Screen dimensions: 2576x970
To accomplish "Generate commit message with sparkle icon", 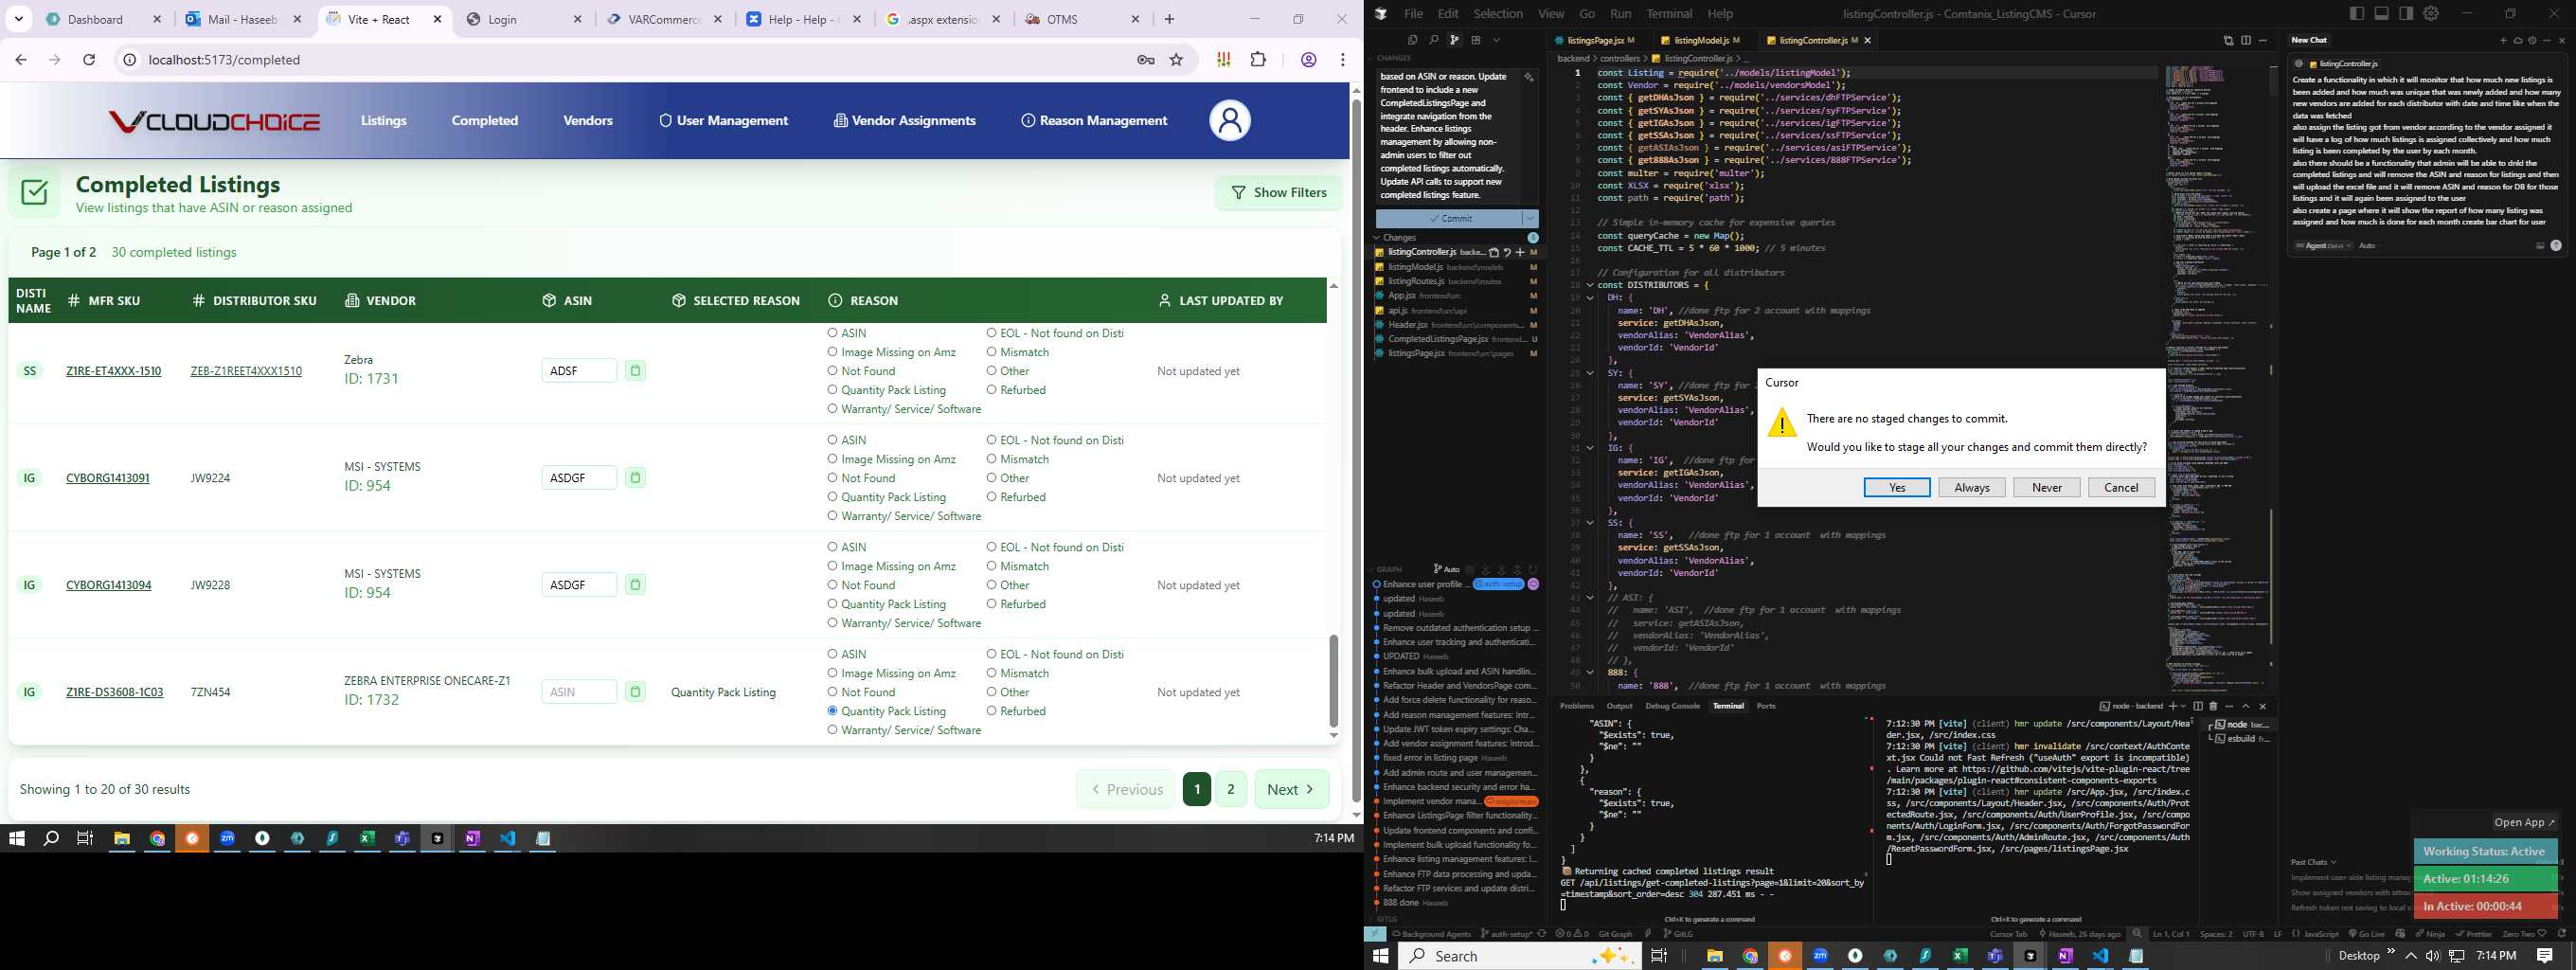I will [1529, 77].
